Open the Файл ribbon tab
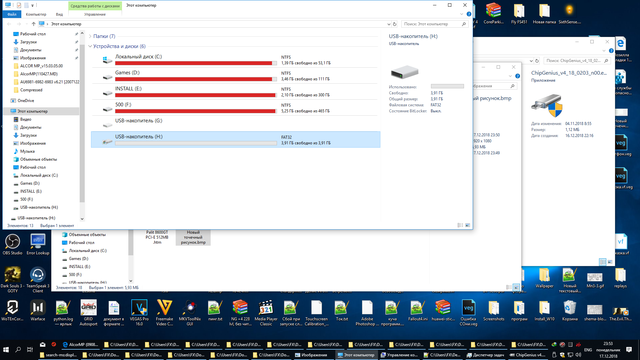 click(12, 14)
